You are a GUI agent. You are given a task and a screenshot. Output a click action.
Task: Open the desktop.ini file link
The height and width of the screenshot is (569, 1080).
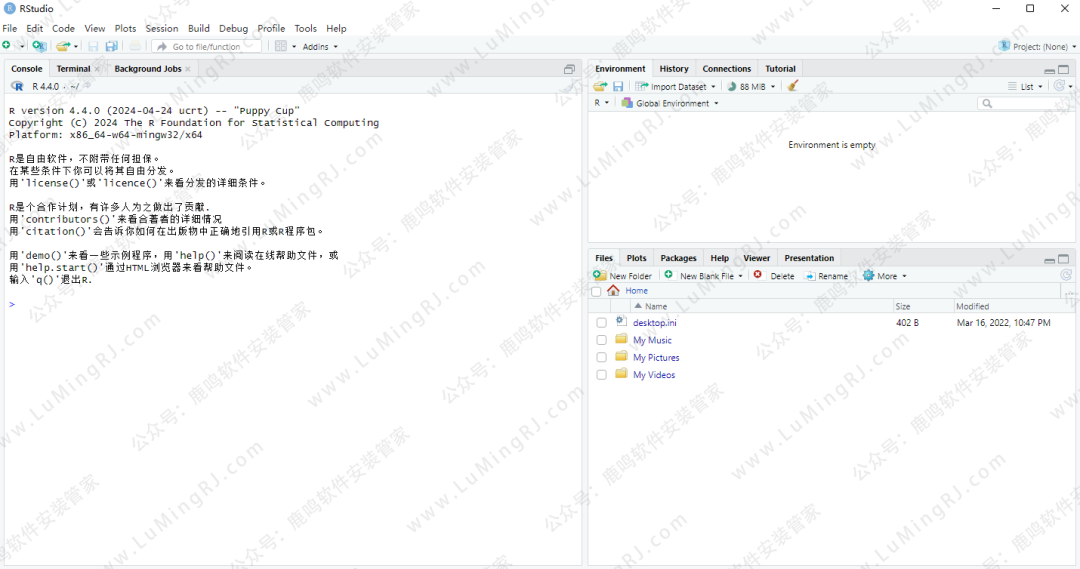[654, 322]
